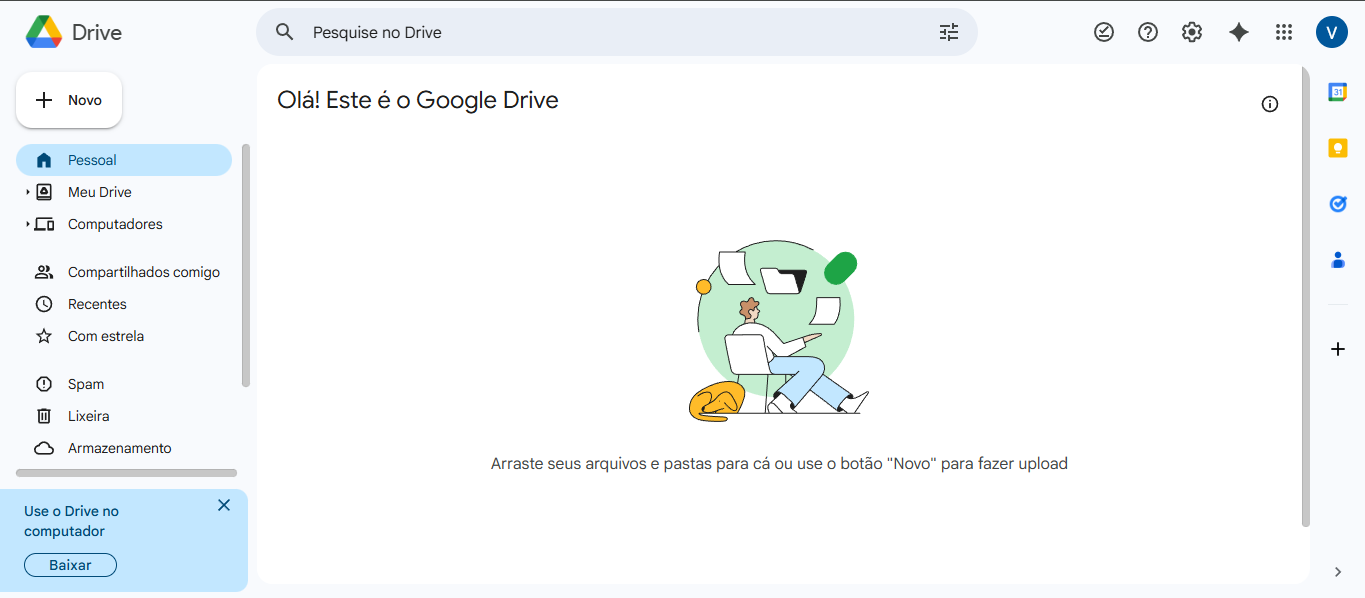The height and width of the screenshot is (598, 1365).
Task: Open the Google apps grid
Action: click(x=1284, y=32)
